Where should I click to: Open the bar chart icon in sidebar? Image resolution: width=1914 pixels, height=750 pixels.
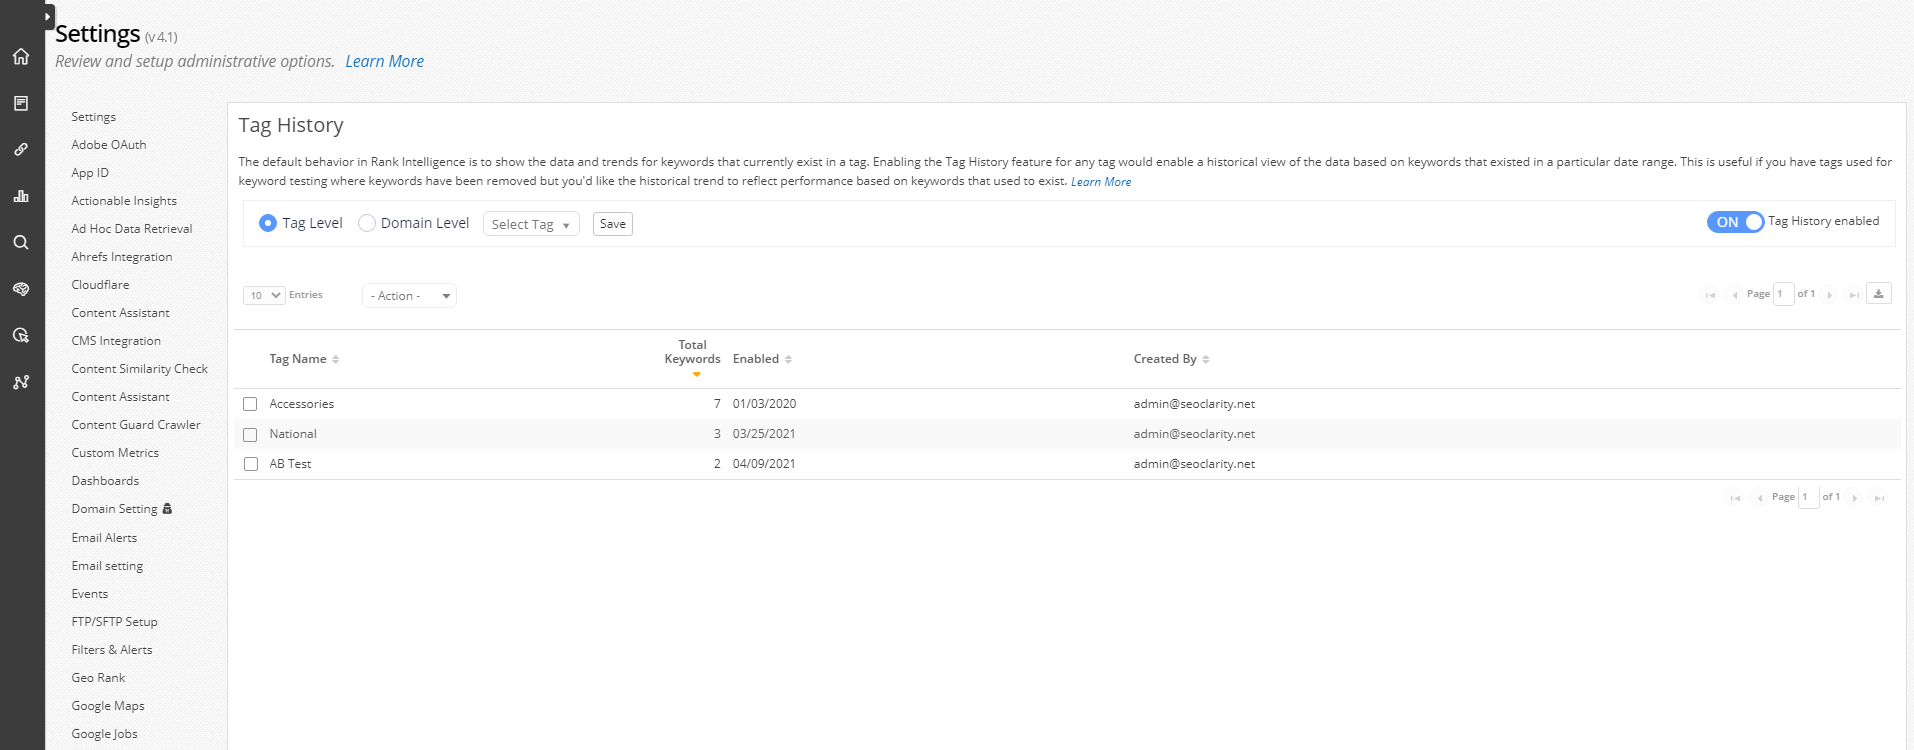point(21,196)
